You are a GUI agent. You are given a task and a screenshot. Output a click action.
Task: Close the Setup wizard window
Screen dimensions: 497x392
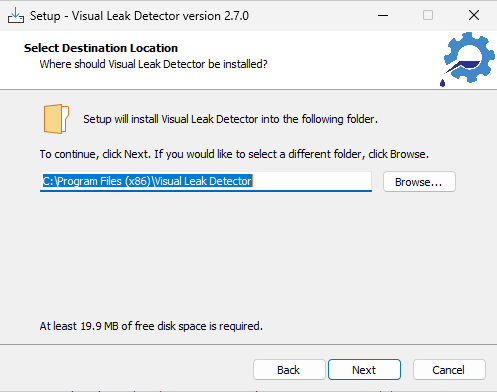[474, 15]
